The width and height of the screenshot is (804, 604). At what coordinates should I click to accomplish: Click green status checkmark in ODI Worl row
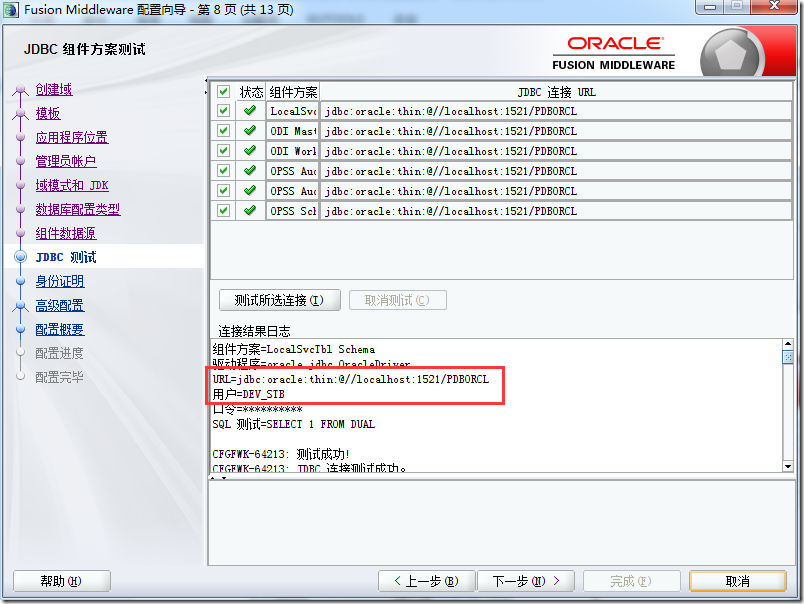[250, 150]
